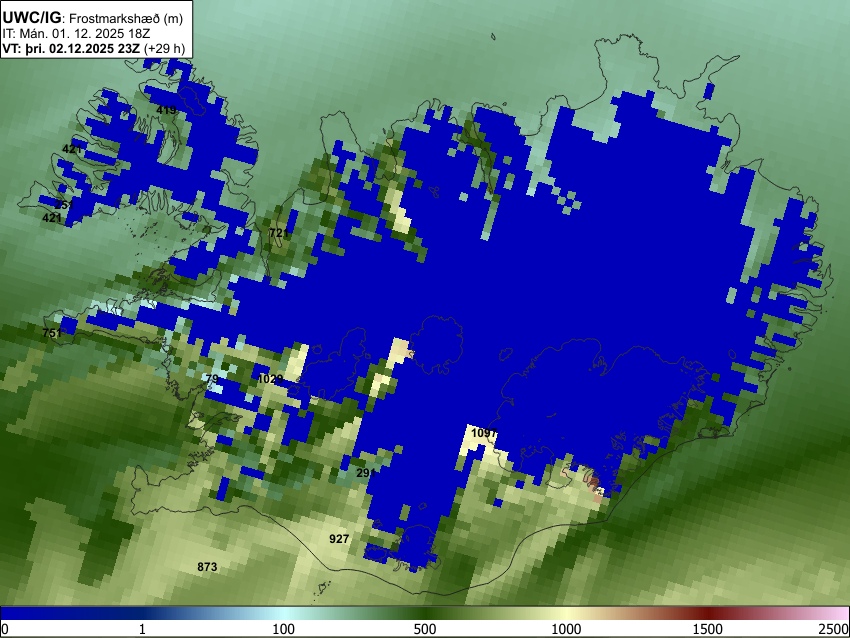
Task: Click the map value label 79
Action: [212, 378]
